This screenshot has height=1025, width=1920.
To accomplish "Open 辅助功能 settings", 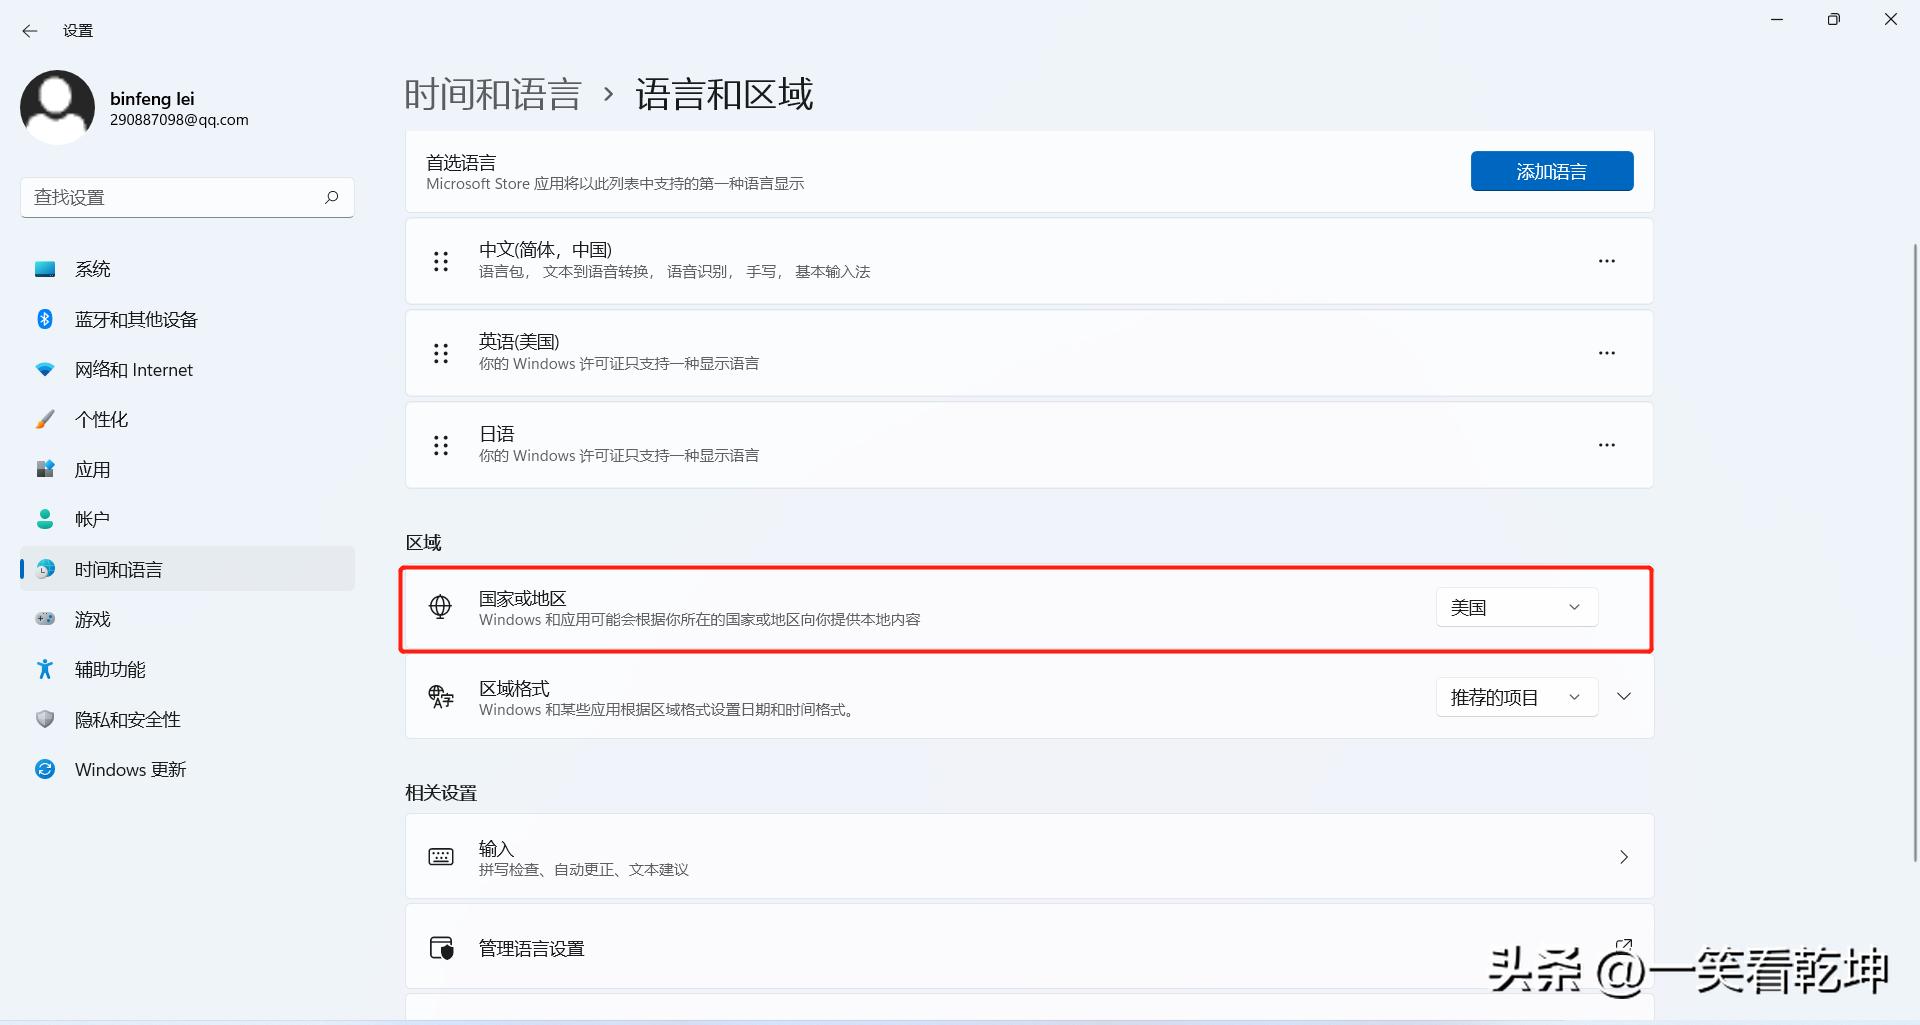I will [110, 669].
